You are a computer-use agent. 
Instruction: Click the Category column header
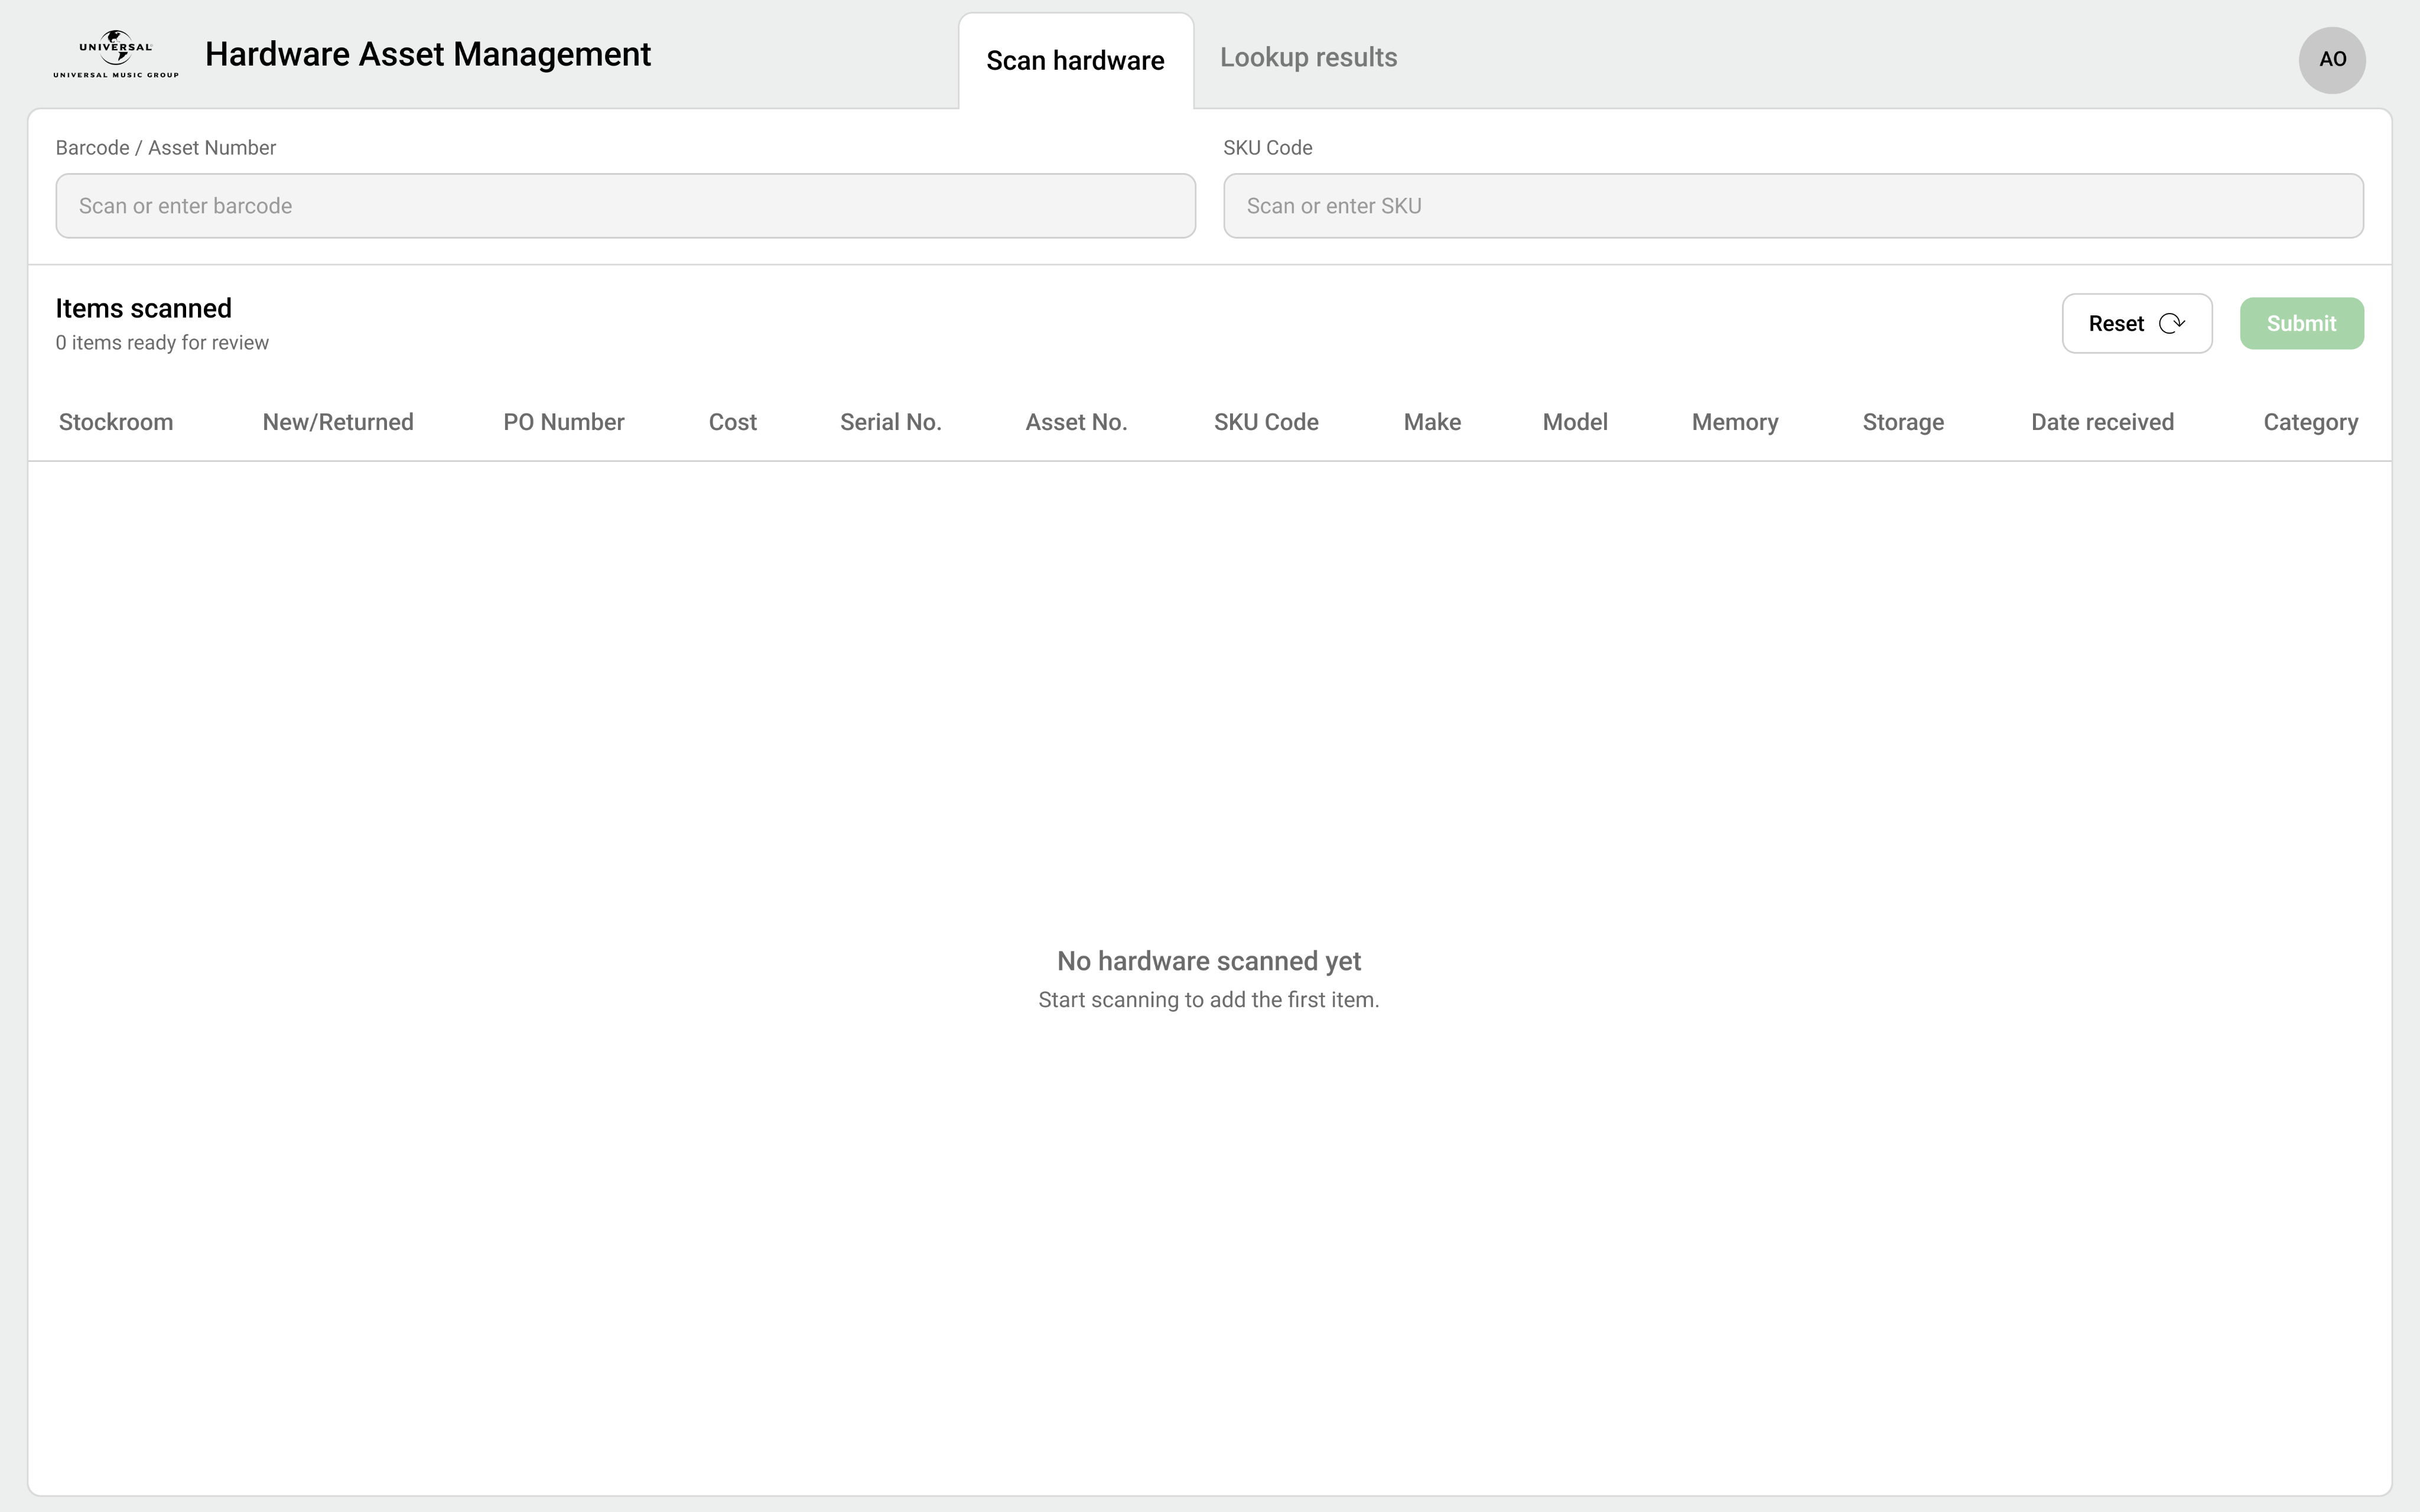(x=2310, y=422)
